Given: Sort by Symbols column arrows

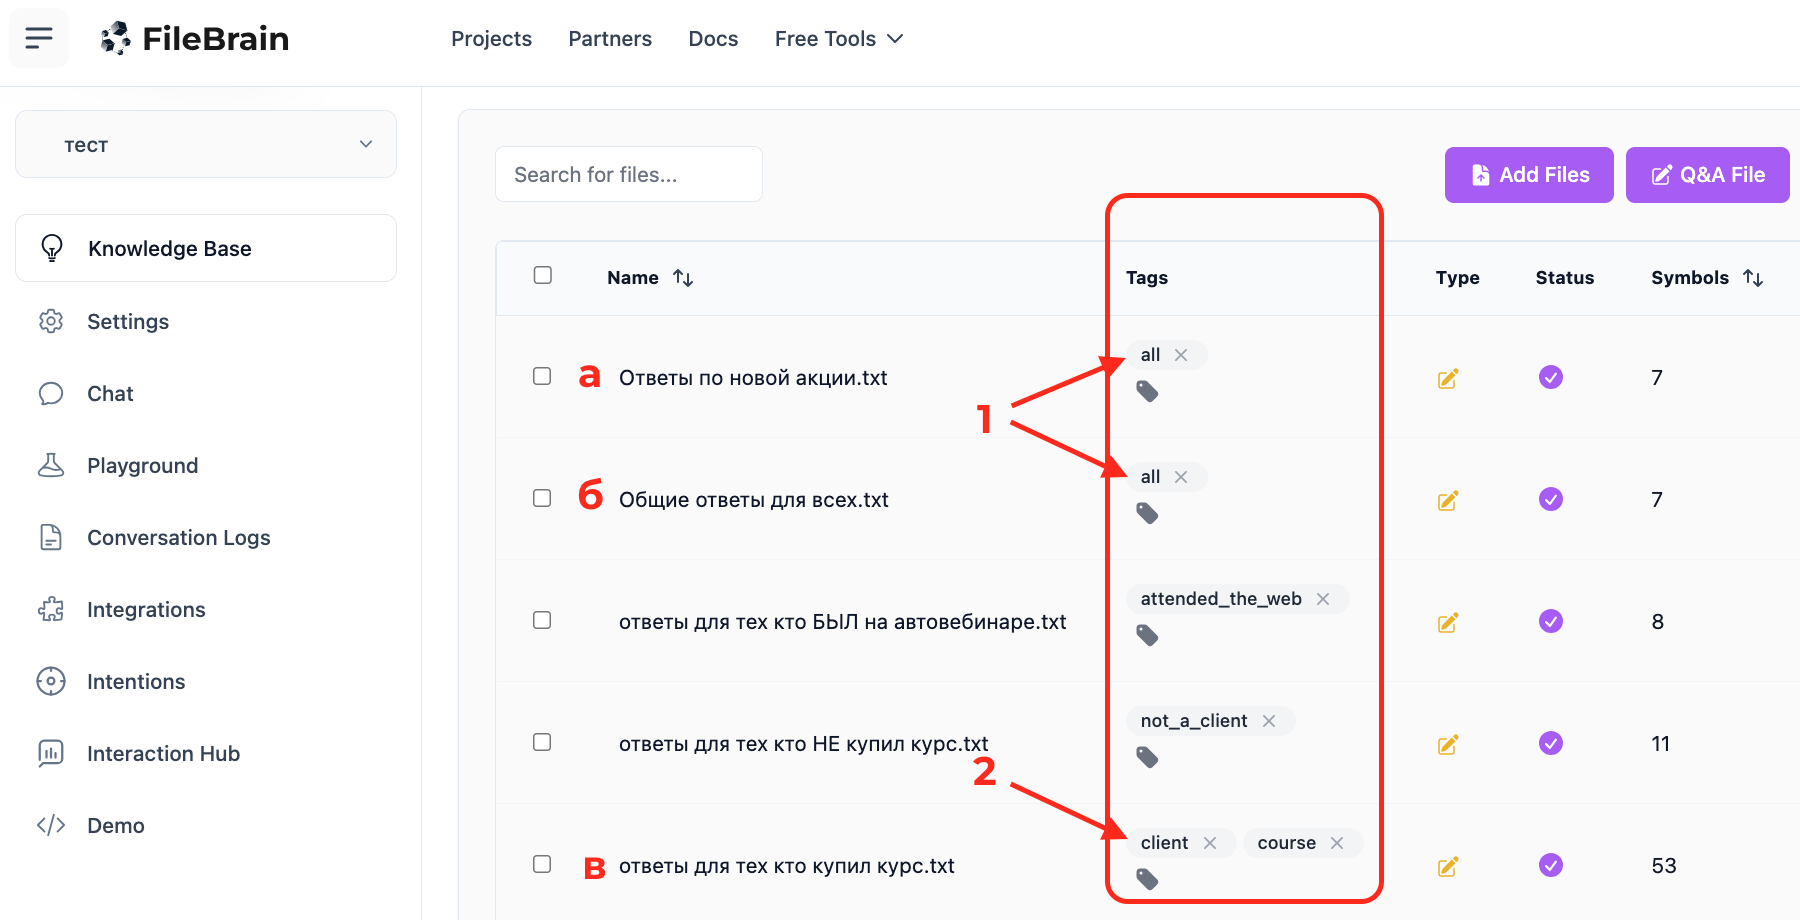Looking at the screenshot, I should [x=1752, y=278].
